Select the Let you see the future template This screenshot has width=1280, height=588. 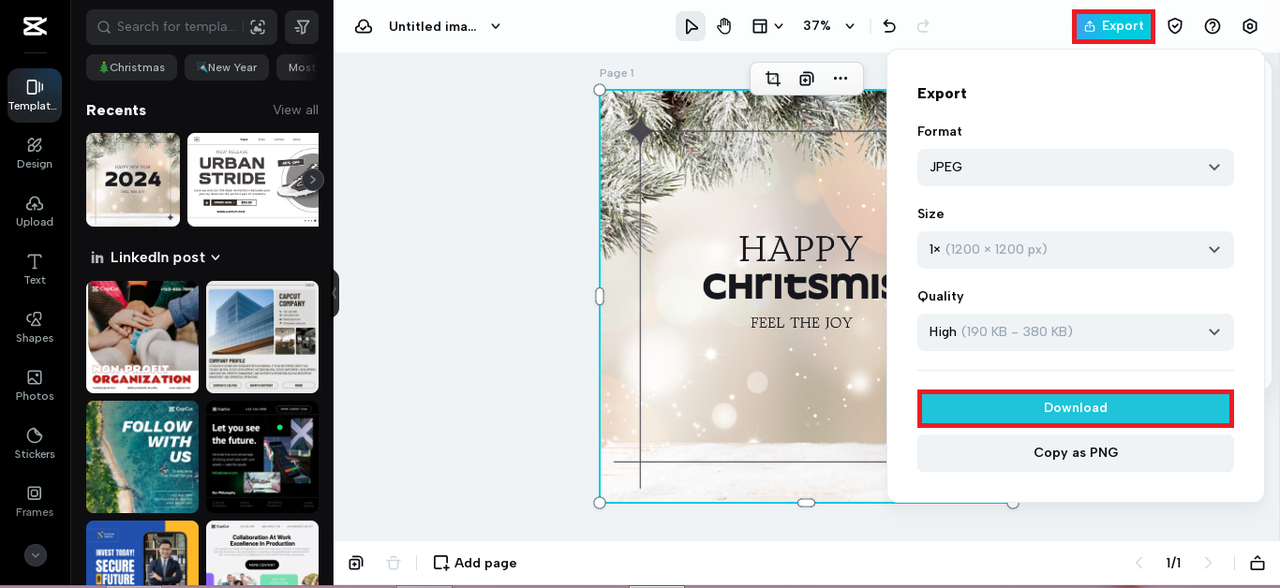pyautogui.click(x=262, y=457)
